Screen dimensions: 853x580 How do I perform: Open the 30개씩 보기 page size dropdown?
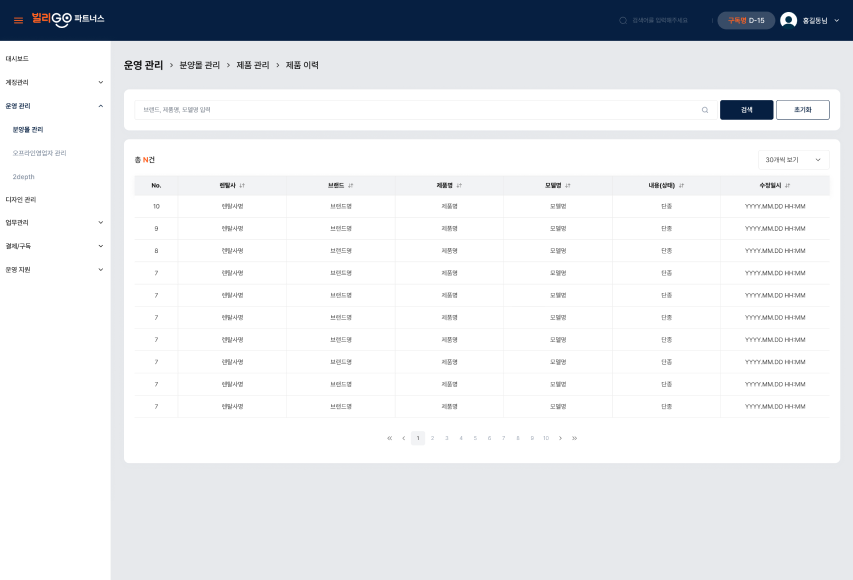pyautogui.click(x=794, y=160)
